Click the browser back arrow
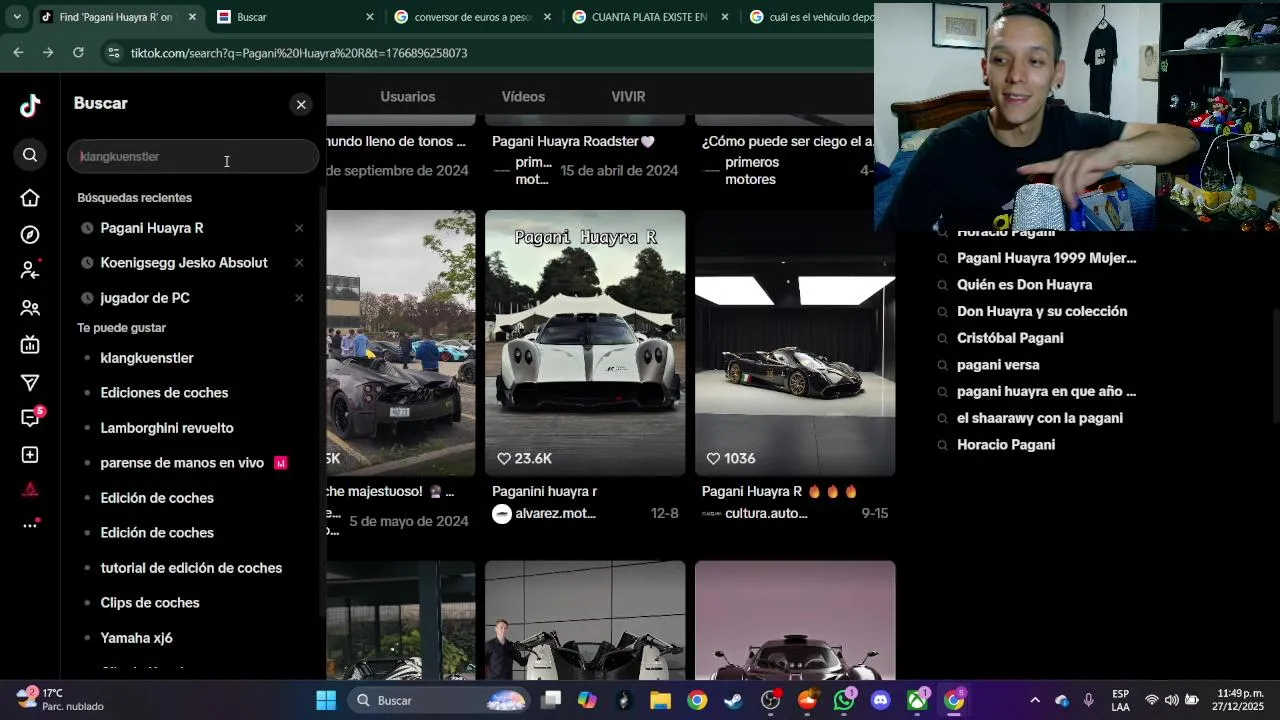 point(18,52)
